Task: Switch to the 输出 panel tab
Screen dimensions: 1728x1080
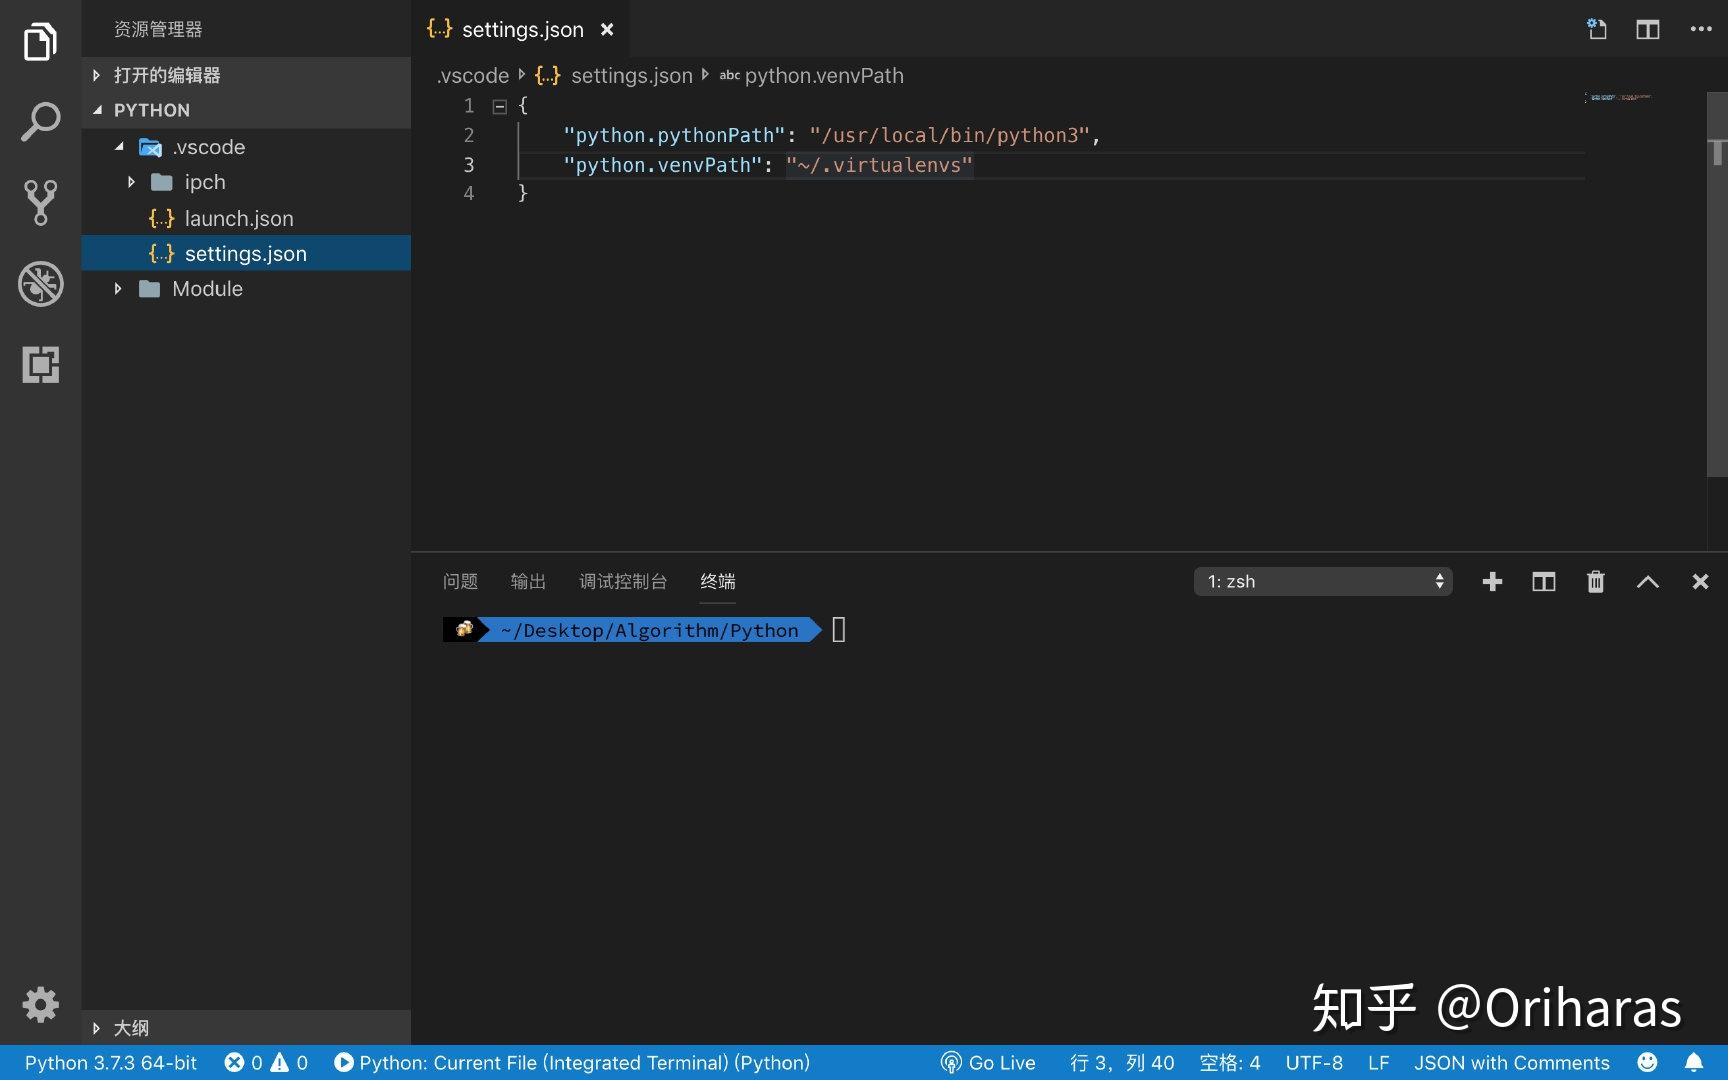Action: [528, 581]
